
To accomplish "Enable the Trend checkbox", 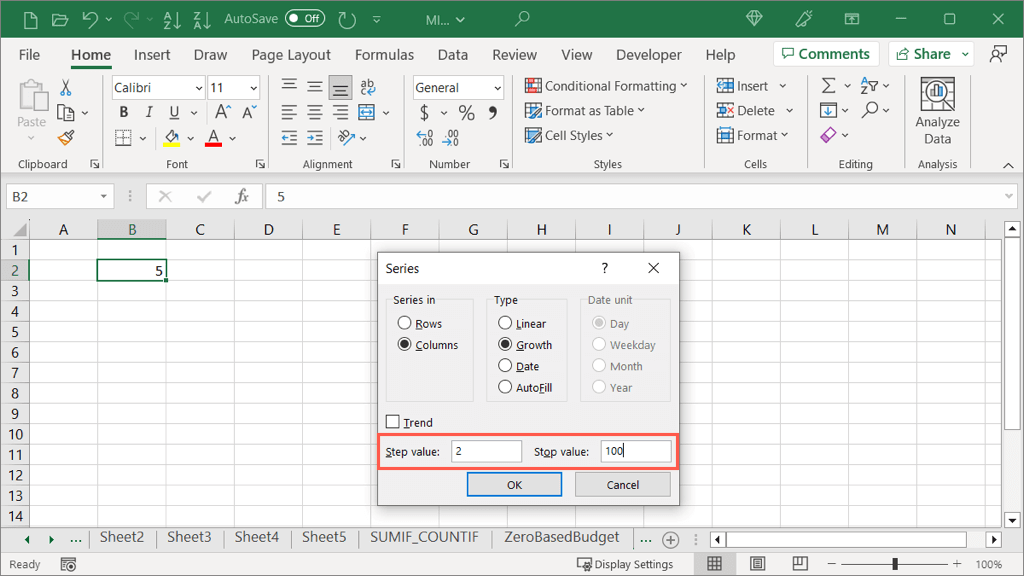I will point(393,422).
